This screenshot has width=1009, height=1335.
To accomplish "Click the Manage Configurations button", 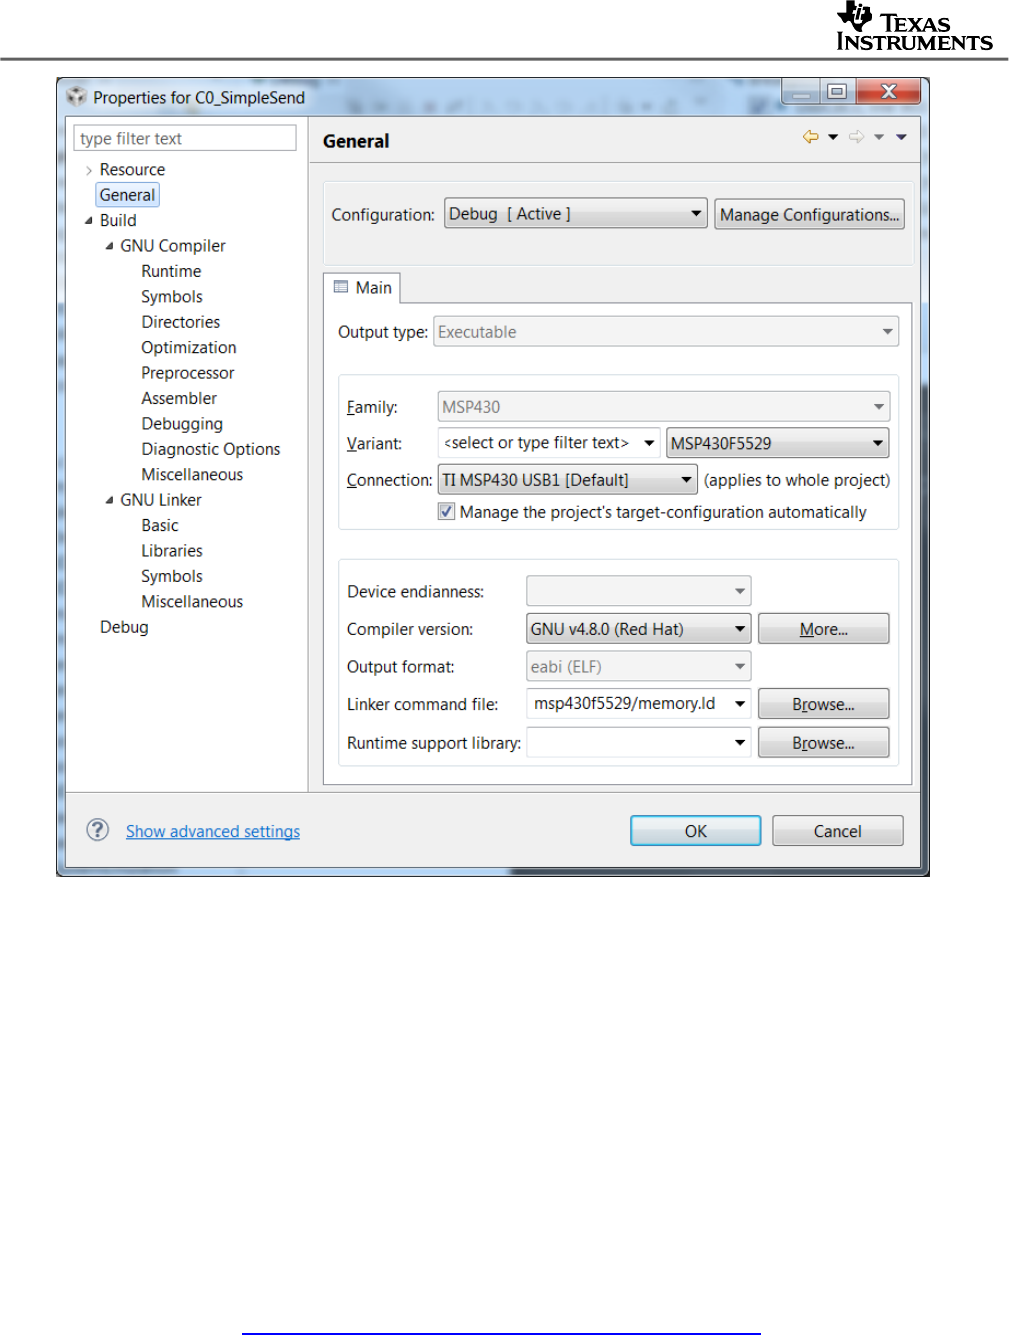I will click(810, 214).
